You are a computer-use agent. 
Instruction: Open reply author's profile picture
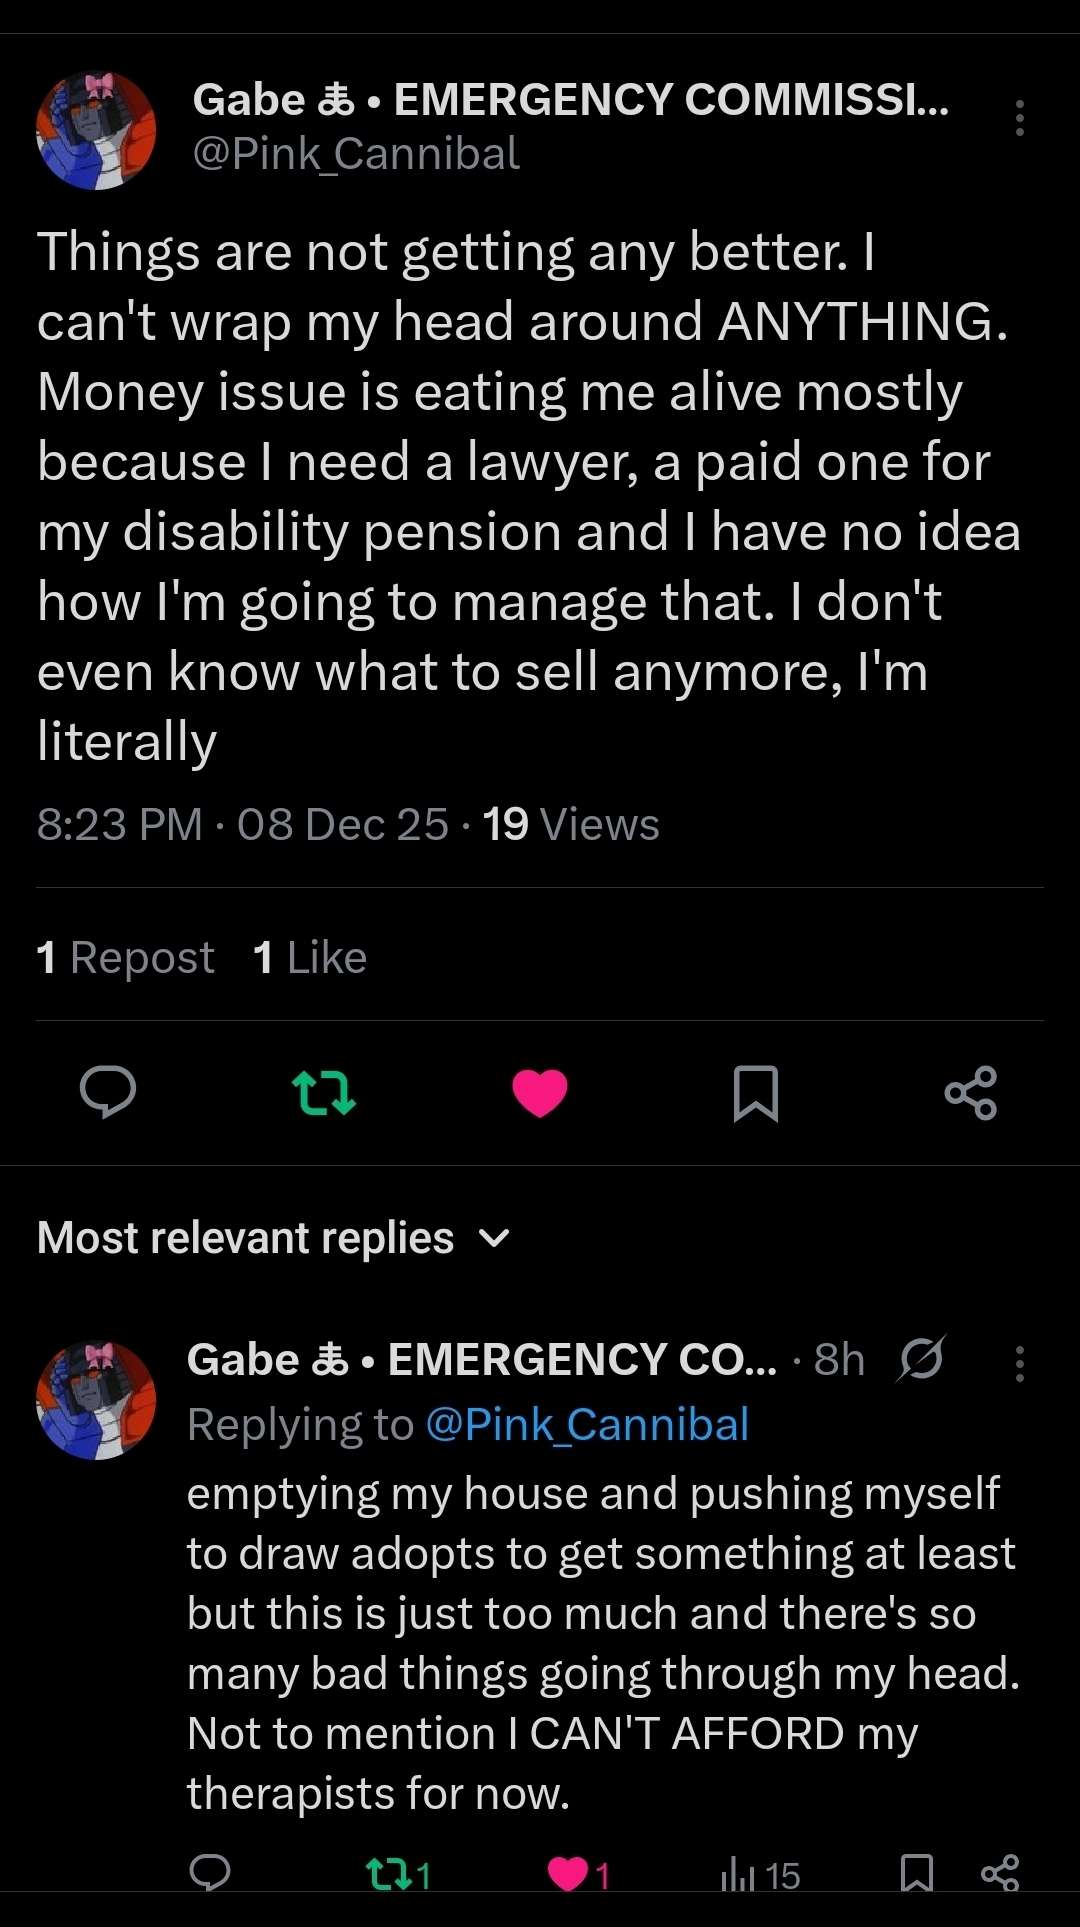[96, 1399]
